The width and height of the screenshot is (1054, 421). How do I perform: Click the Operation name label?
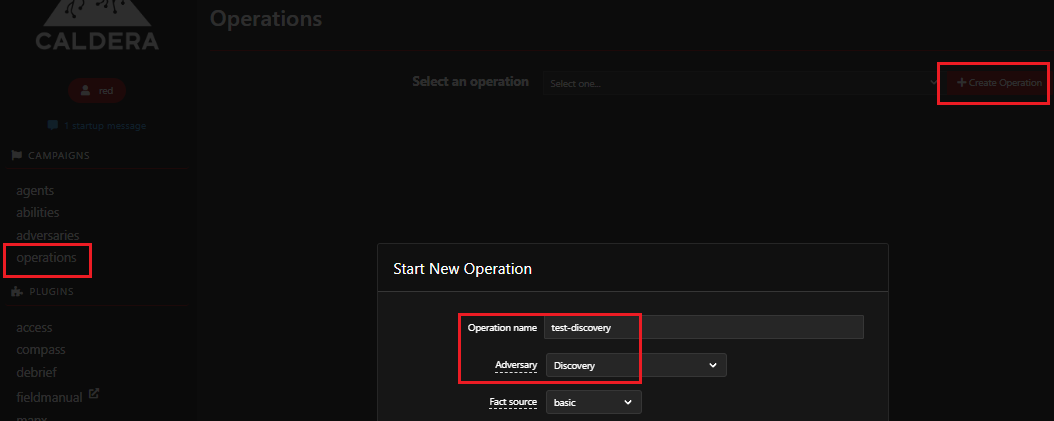click(x=502, y=328)
